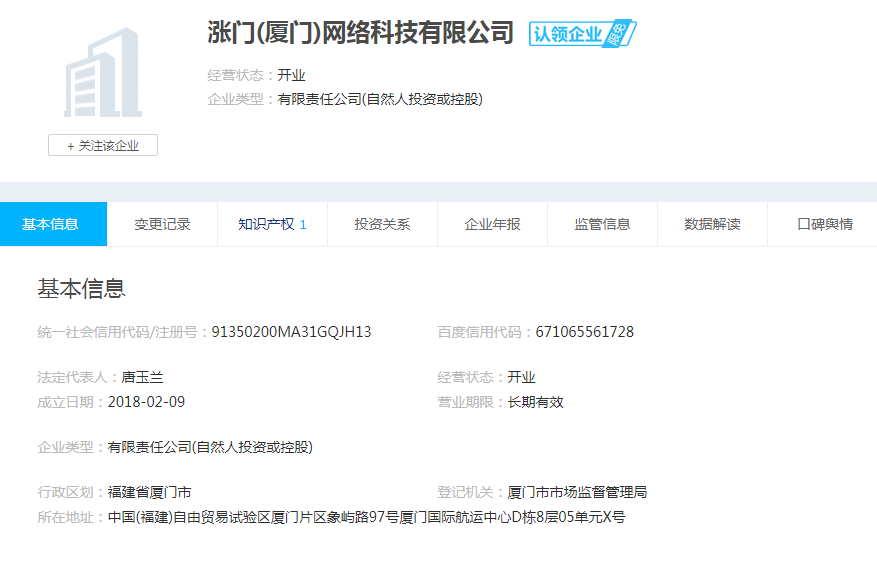Click the 厦门市市场监督管理局 registration authority text
This screenshot has width=877, height=573.
(577, 492)
